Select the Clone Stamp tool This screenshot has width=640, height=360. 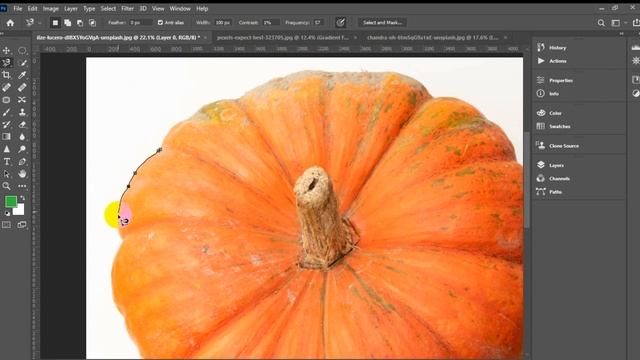(22, 112)
